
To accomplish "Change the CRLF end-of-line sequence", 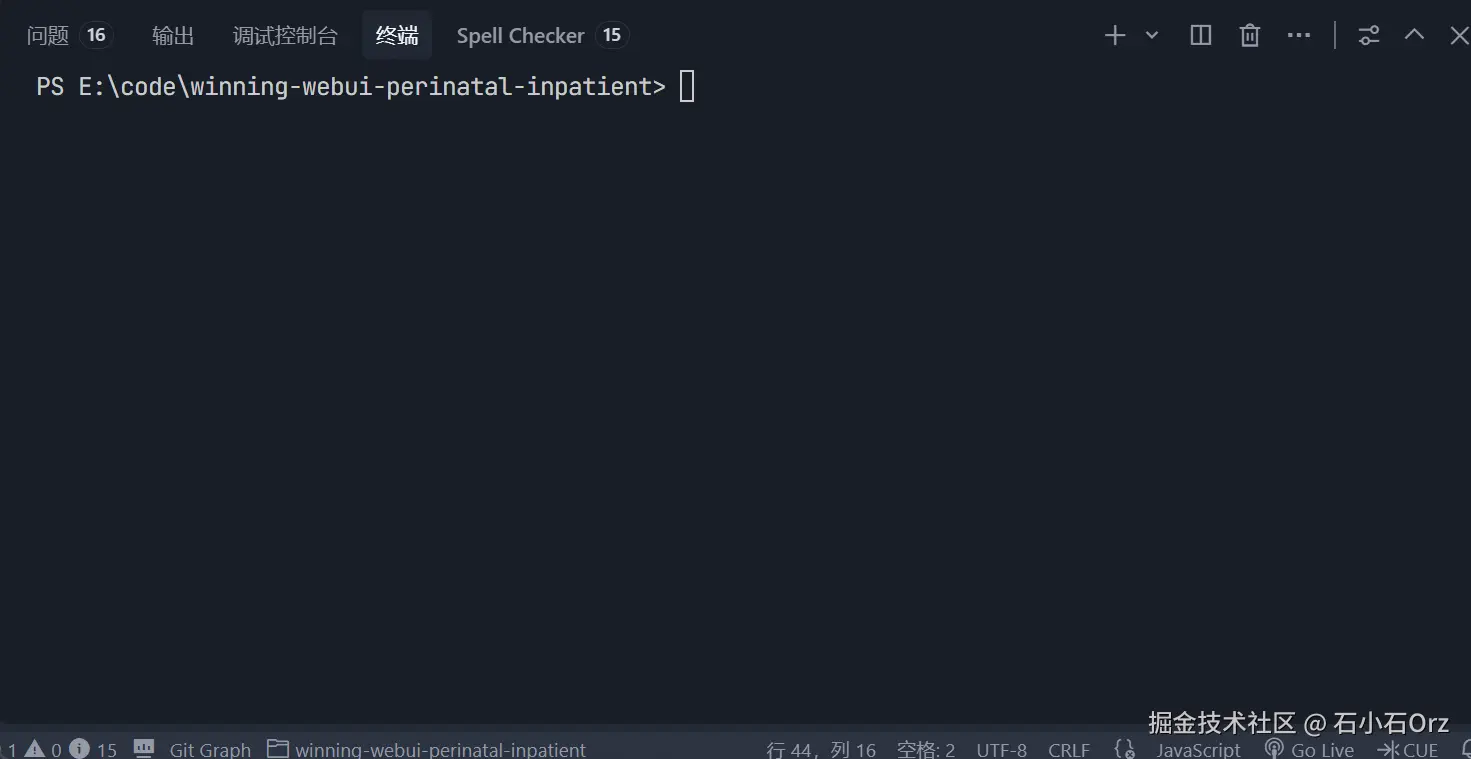I will tap(1069, 749).
